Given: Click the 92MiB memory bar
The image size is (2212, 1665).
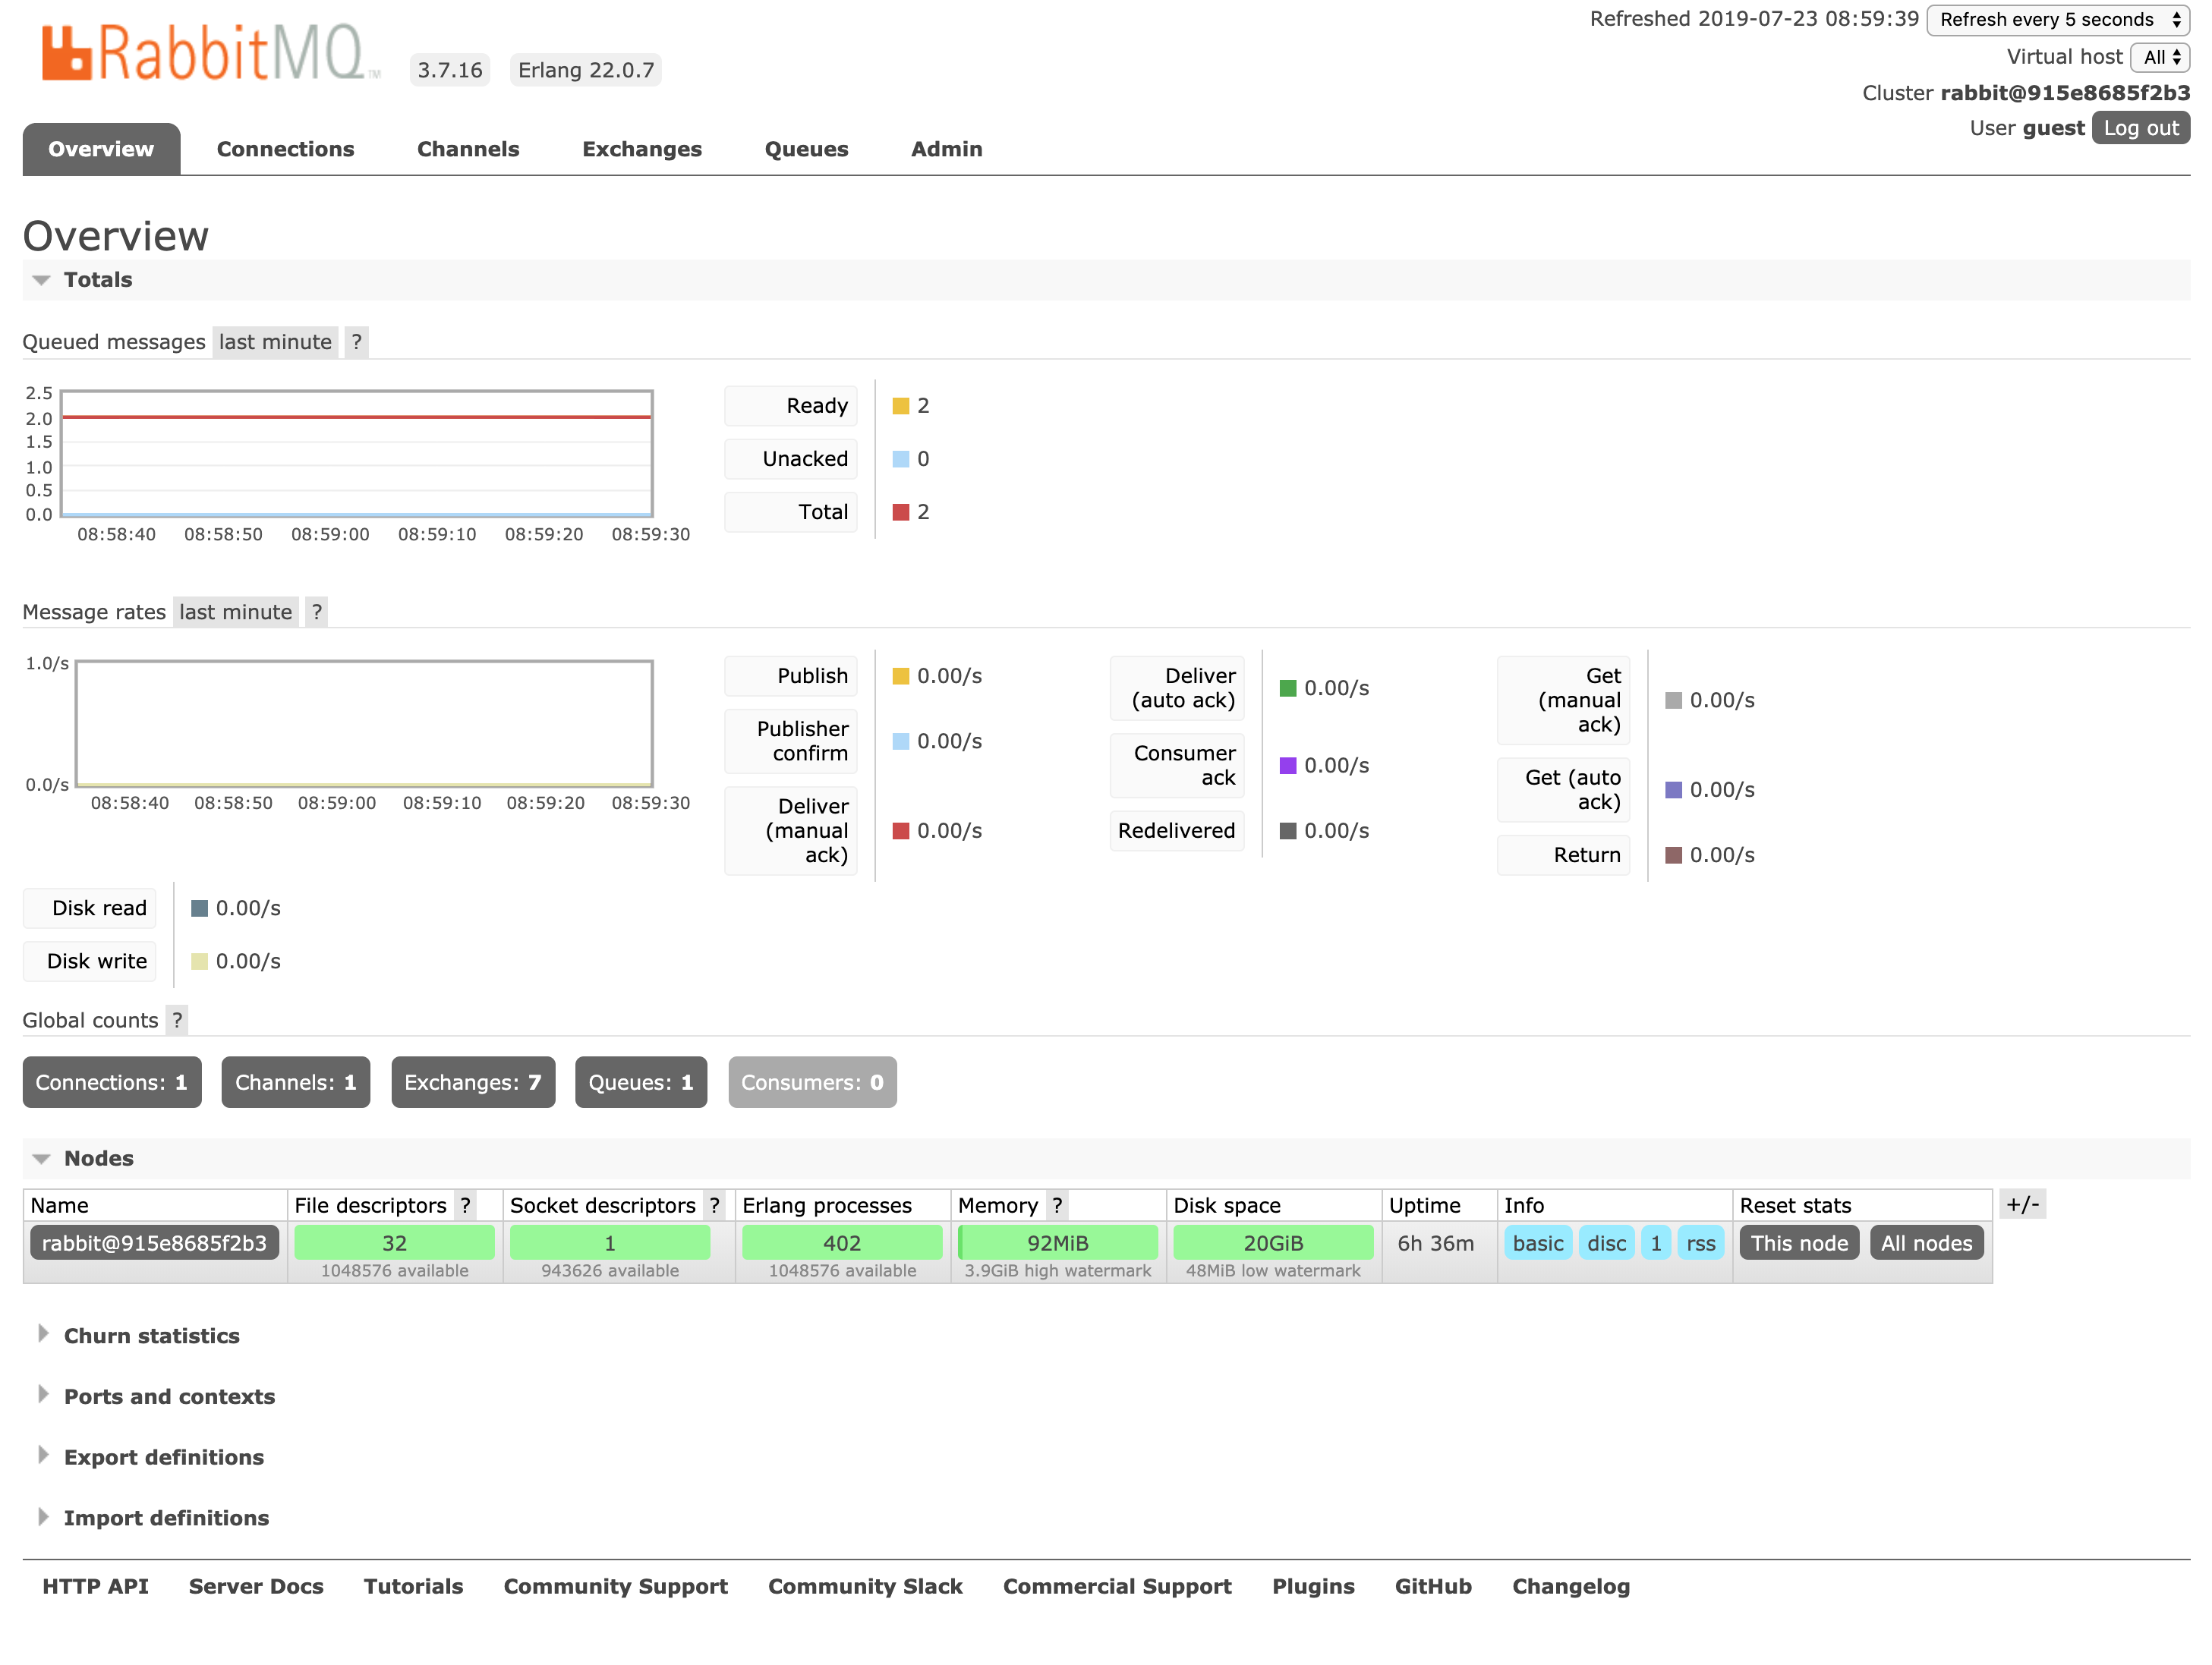Looking at the screenshot, I should tap(1057, 1243).
